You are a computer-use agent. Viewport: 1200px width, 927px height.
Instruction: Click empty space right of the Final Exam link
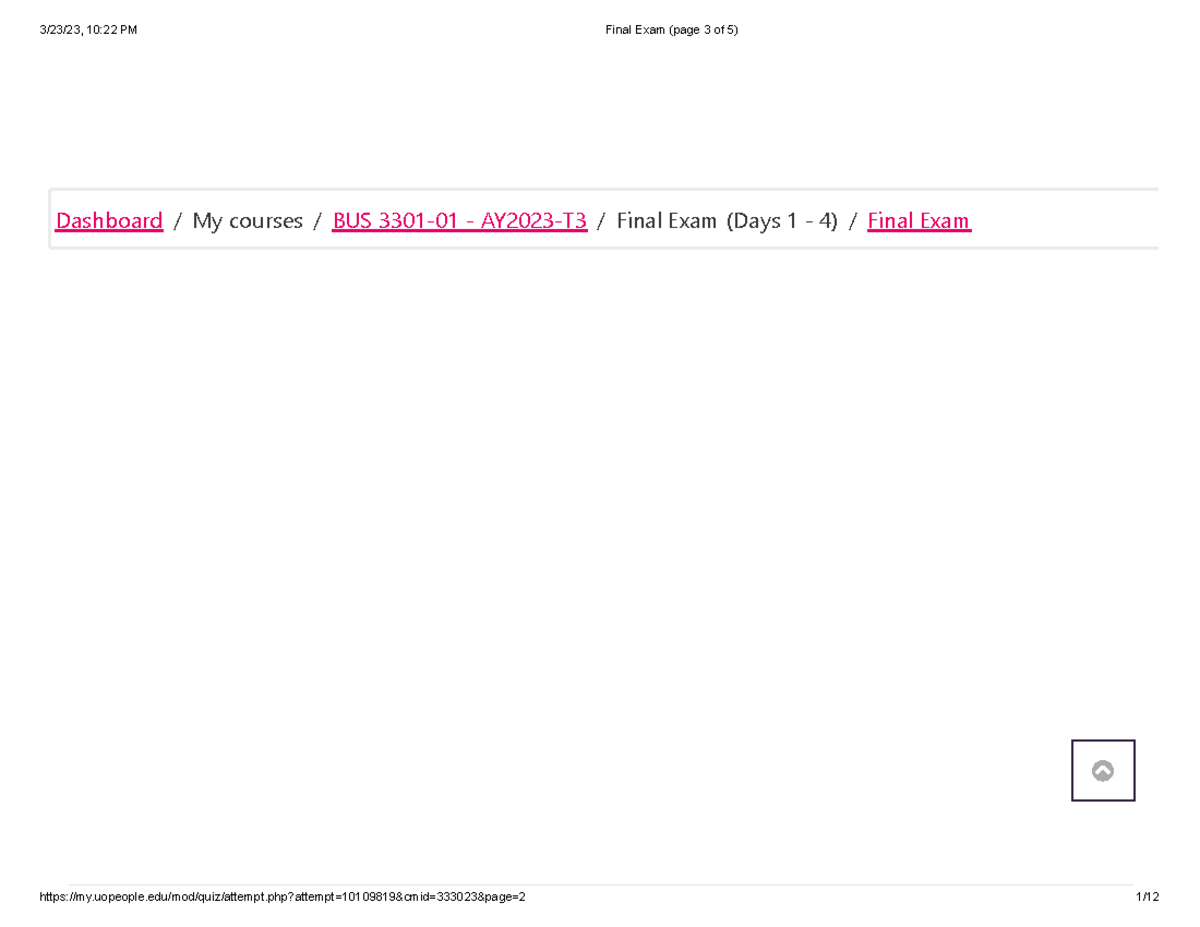(x=1060, y=220)
